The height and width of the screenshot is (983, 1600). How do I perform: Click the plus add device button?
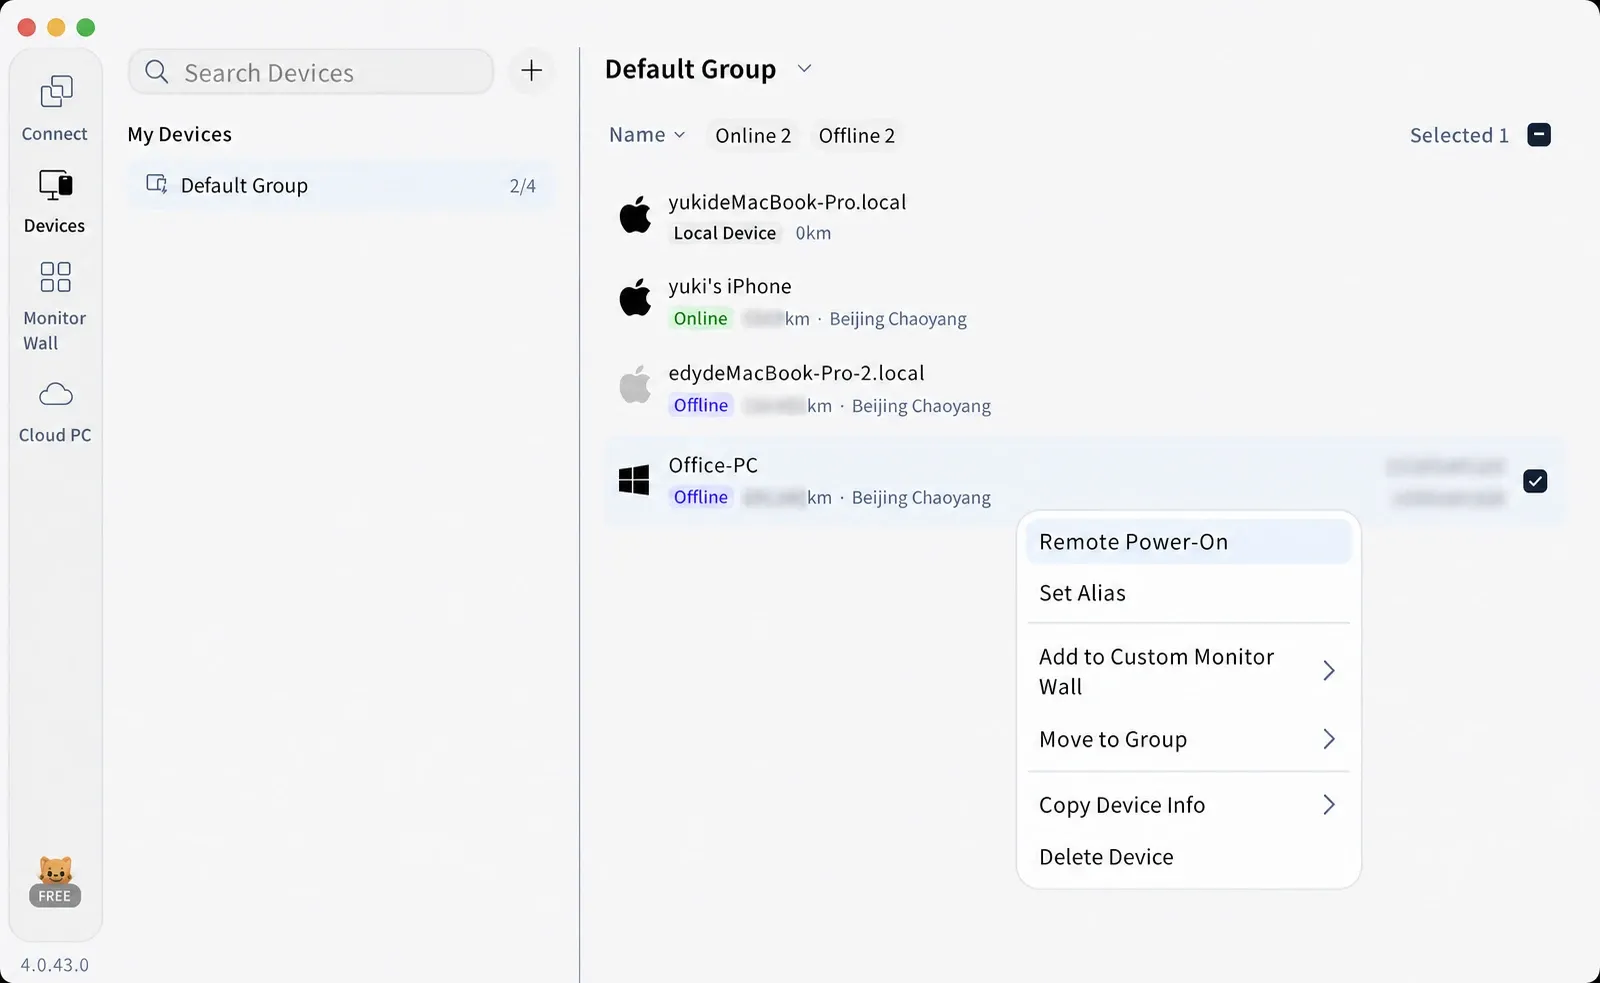click(532, 71)
